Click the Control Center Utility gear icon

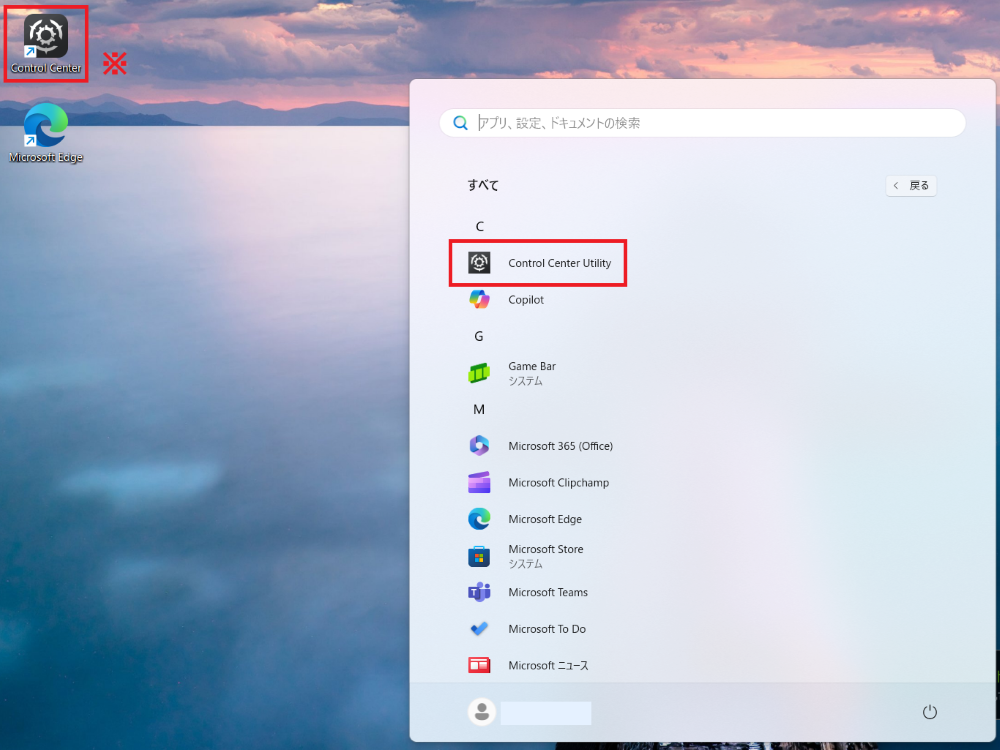pos(479,262)
